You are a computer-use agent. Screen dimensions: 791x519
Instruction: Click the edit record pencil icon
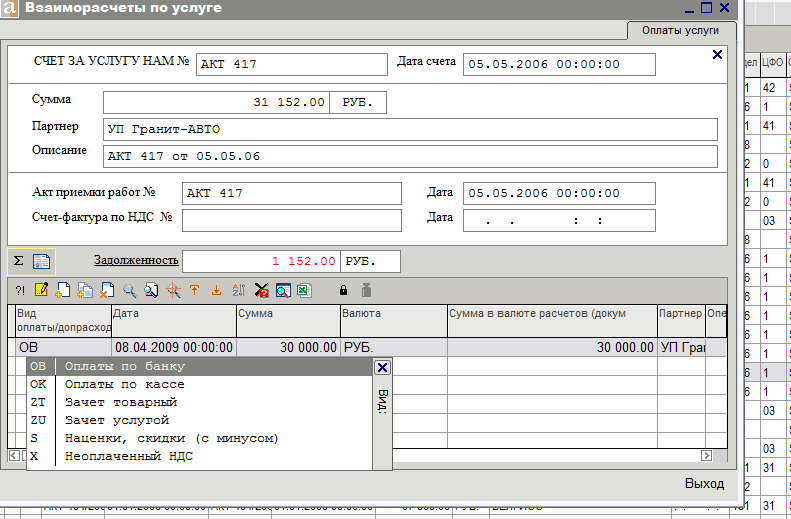[x=41, y=290]
